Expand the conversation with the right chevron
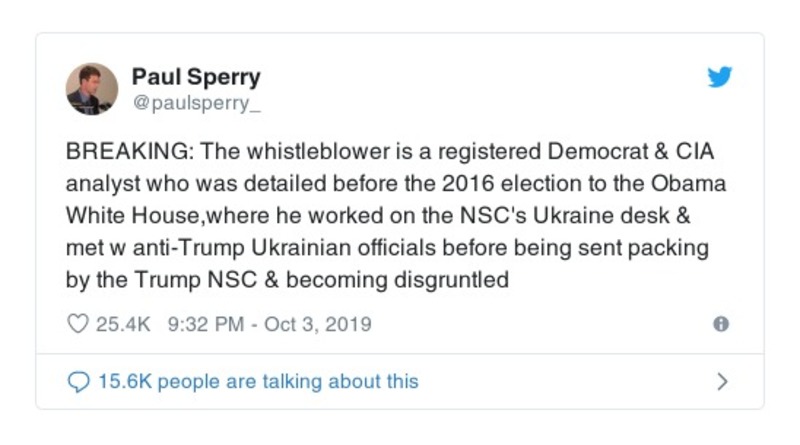Viewport: 800px width, 445px height. tap(722, 382)
